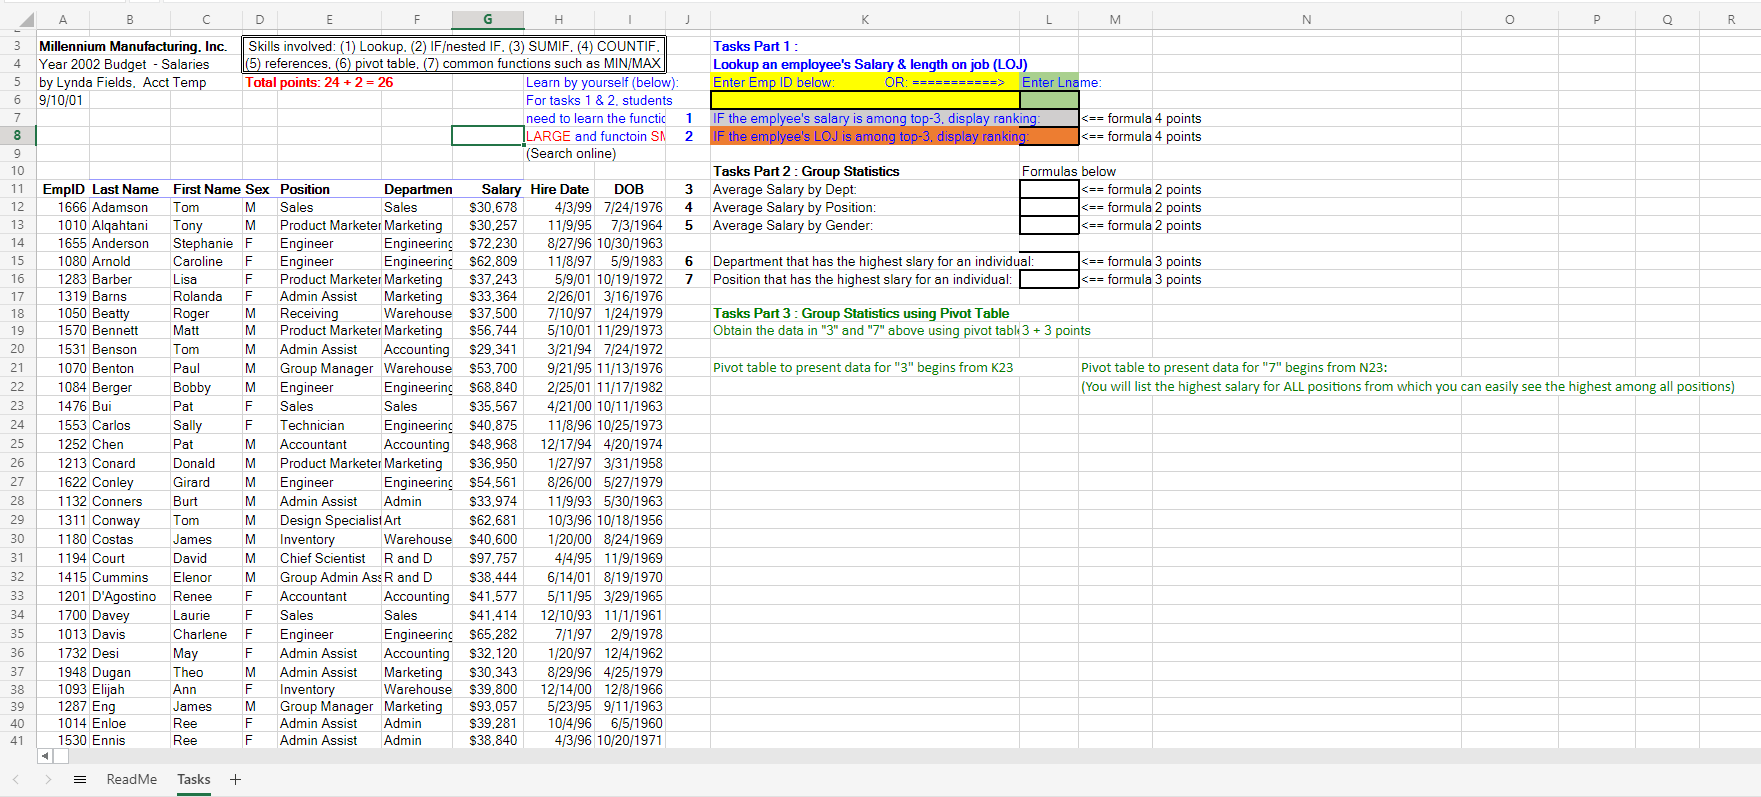Click the EmpID cell '1948'
This screenshot has width=1761, height=797.
(x=63, y=672)
